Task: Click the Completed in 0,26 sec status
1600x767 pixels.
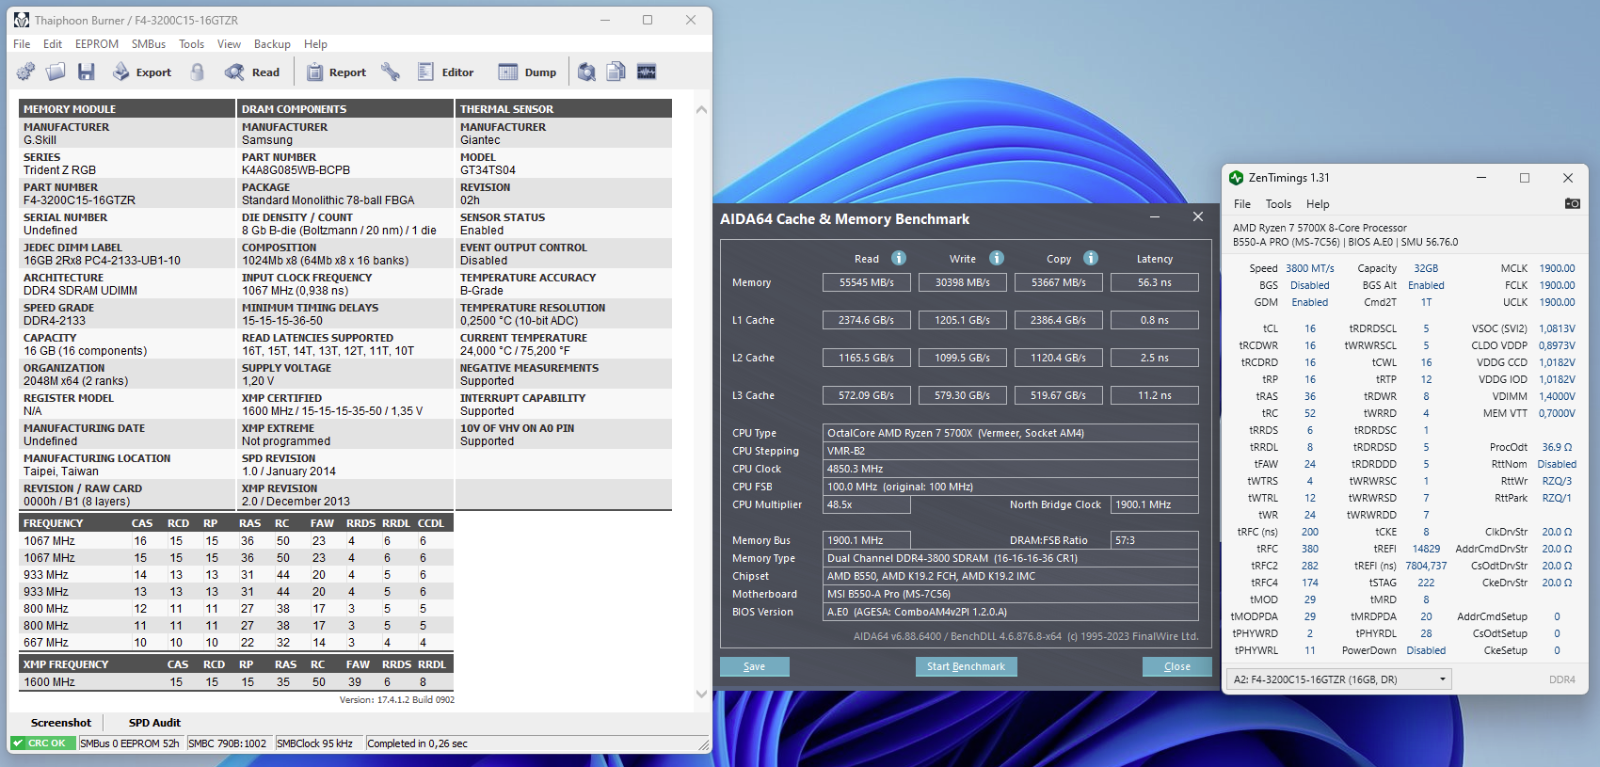Action: click(x=417, y=743)
